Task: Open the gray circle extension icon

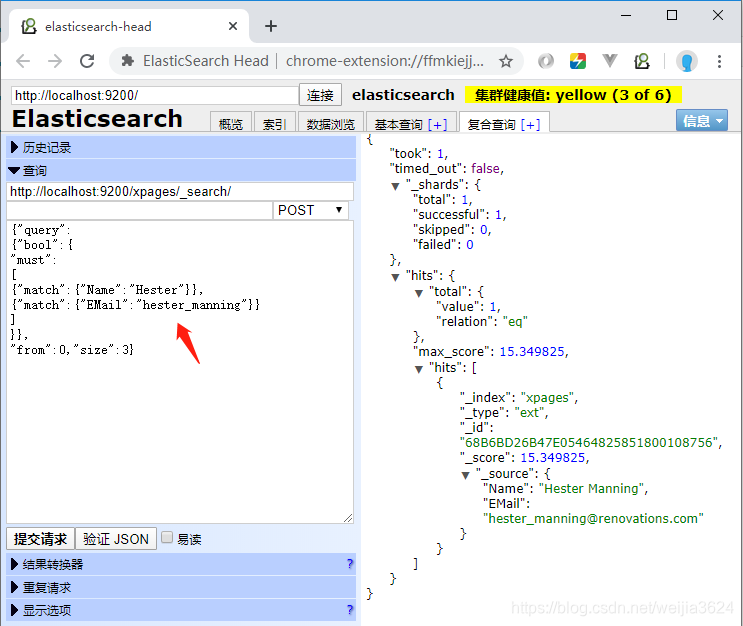Action: 546,61
